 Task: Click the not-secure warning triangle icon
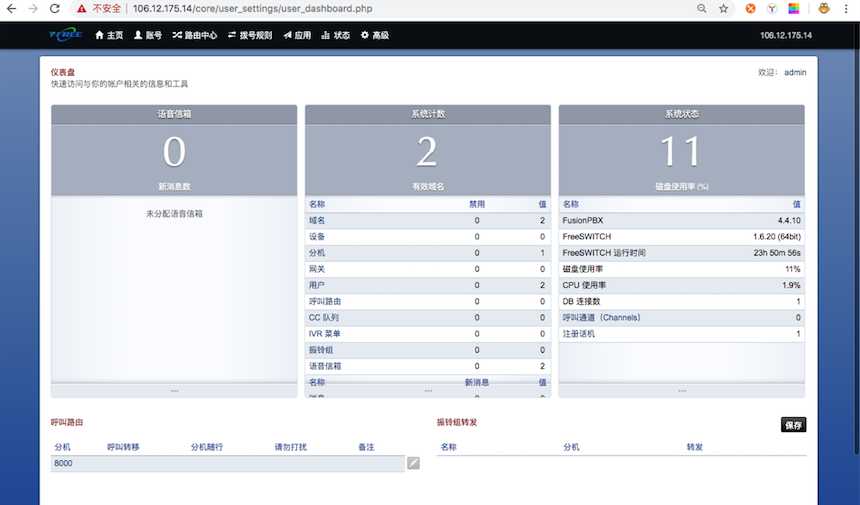81,9
